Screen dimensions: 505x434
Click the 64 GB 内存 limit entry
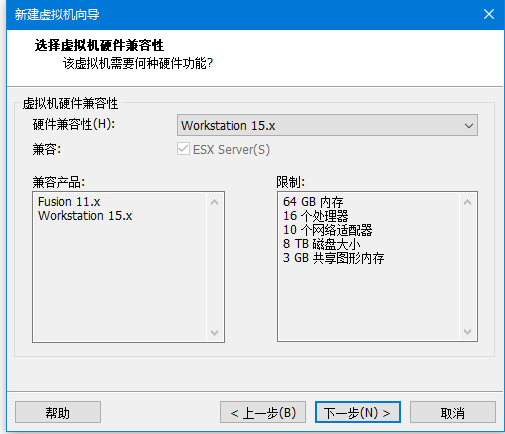[x=313, y=202]
